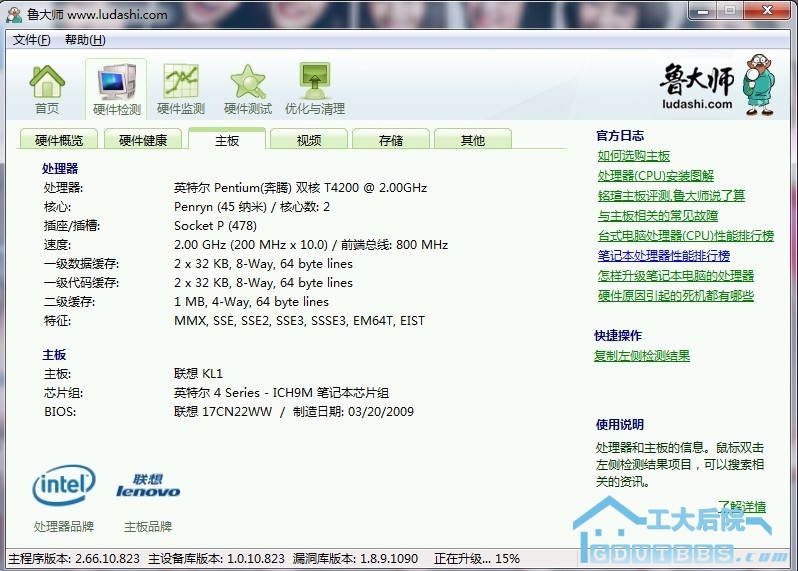Viewport: 798px width, 571px height.
Task: Click the 官方日志 heading
Action: 620,135
